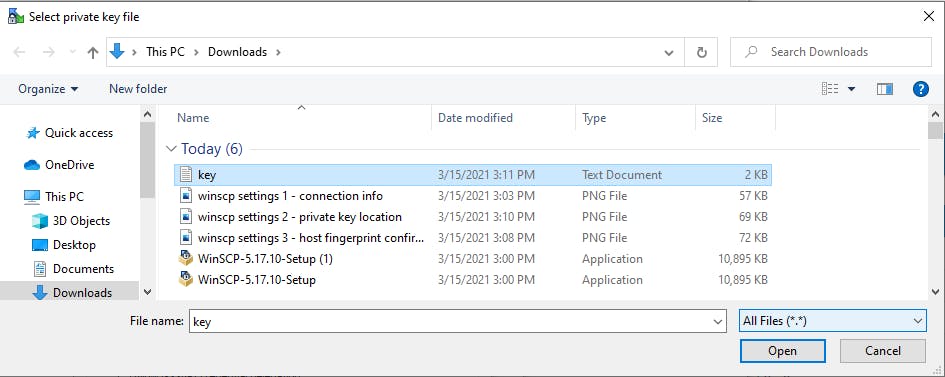This screenshot has width=945, height=377.
Task: Select the key text document icon
Action: [x=186, y=175]
